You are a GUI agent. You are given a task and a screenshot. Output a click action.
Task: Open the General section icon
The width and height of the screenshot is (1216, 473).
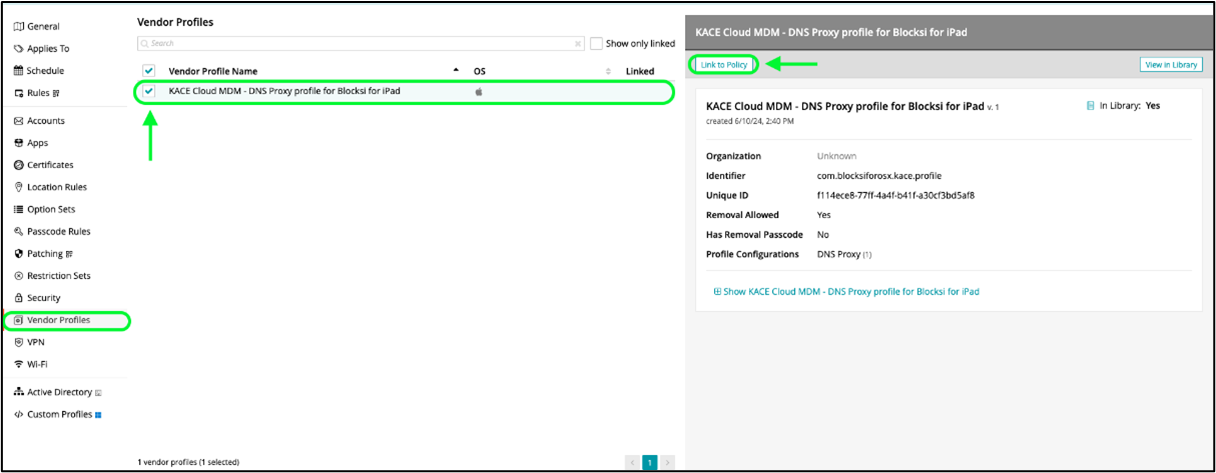pyautogui.click(x=19, y=26)
